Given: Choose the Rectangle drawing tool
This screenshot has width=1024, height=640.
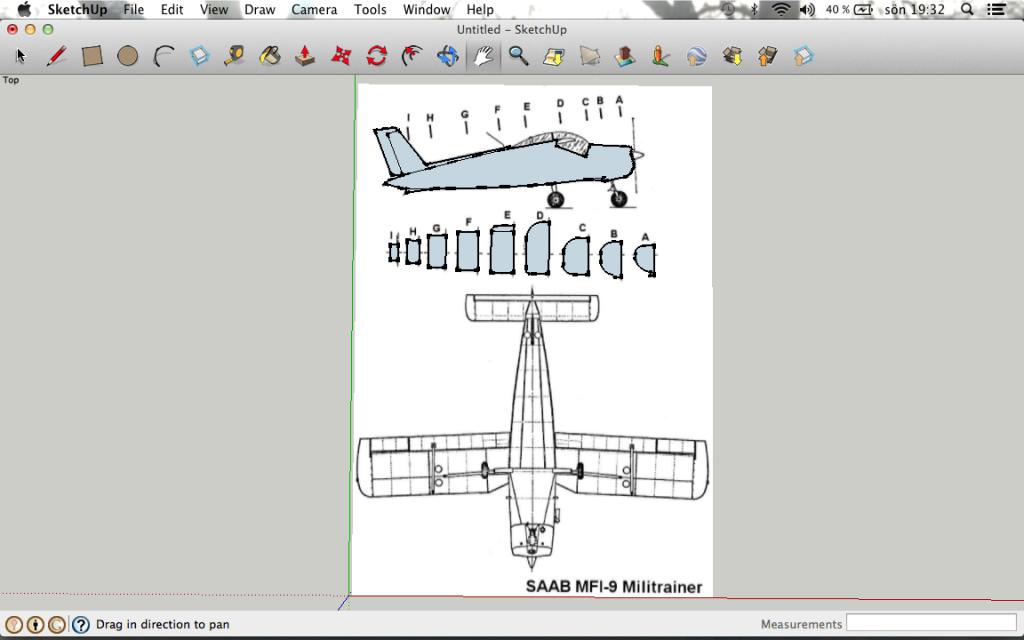Looking at the screenshot, I should 92,56.
